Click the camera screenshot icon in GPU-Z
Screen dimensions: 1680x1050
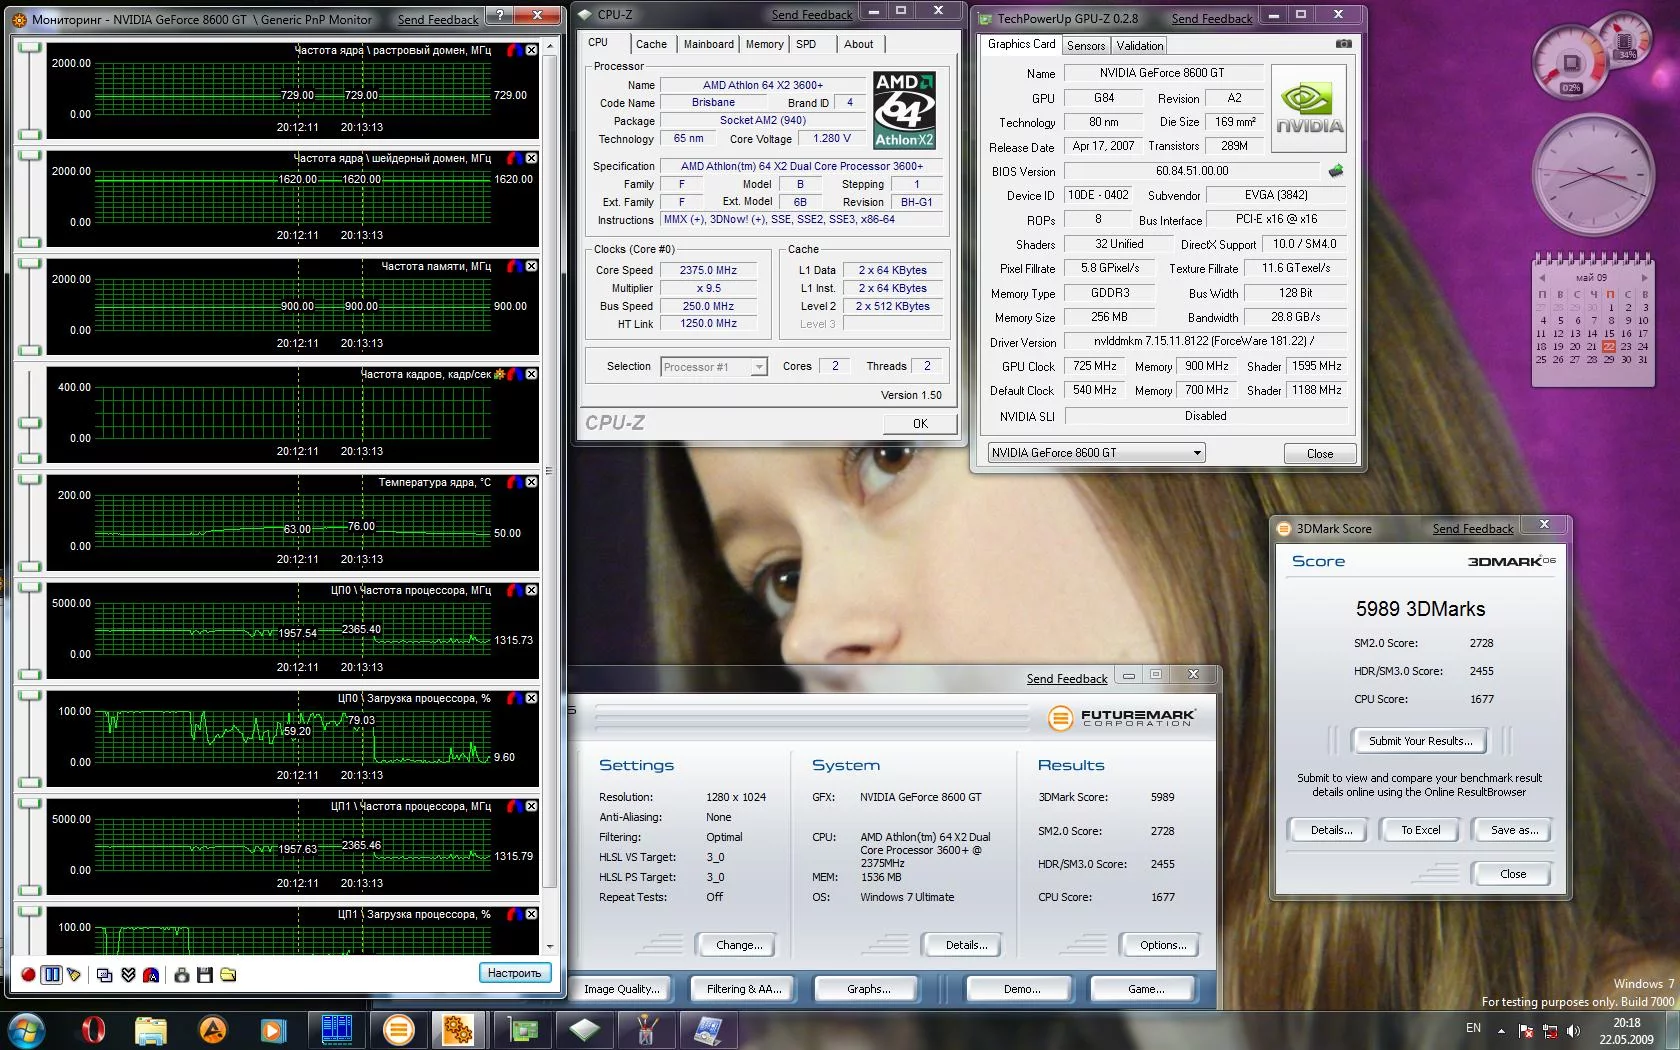1343,44
